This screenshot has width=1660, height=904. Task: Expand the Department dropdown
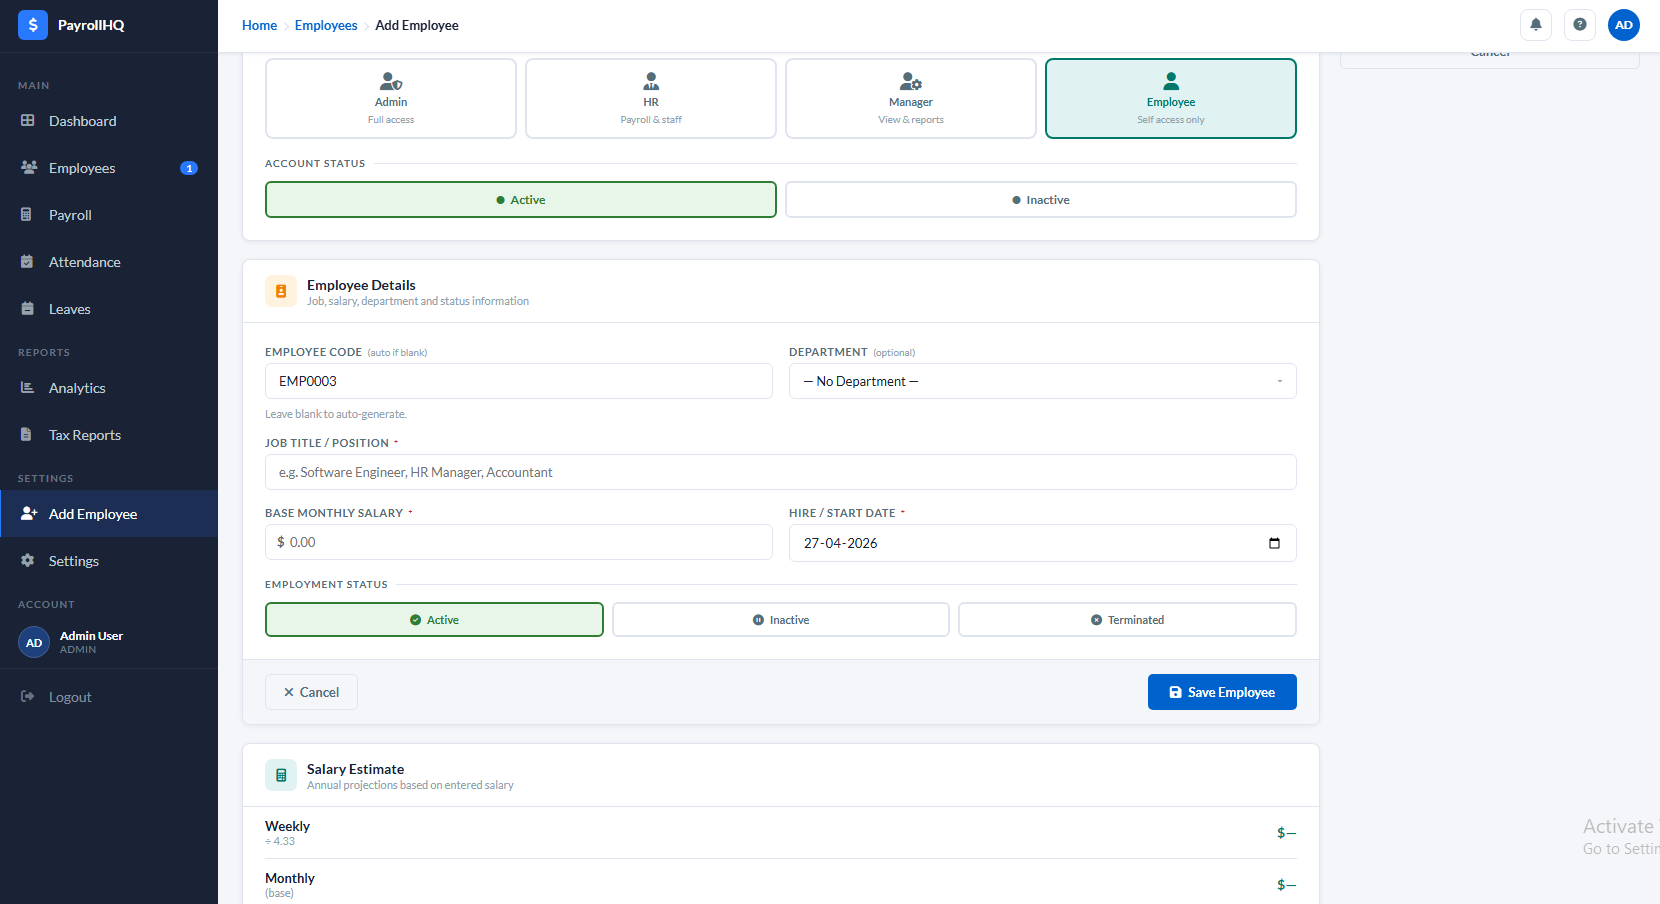pyautogui.click(x=1042, y=381)
